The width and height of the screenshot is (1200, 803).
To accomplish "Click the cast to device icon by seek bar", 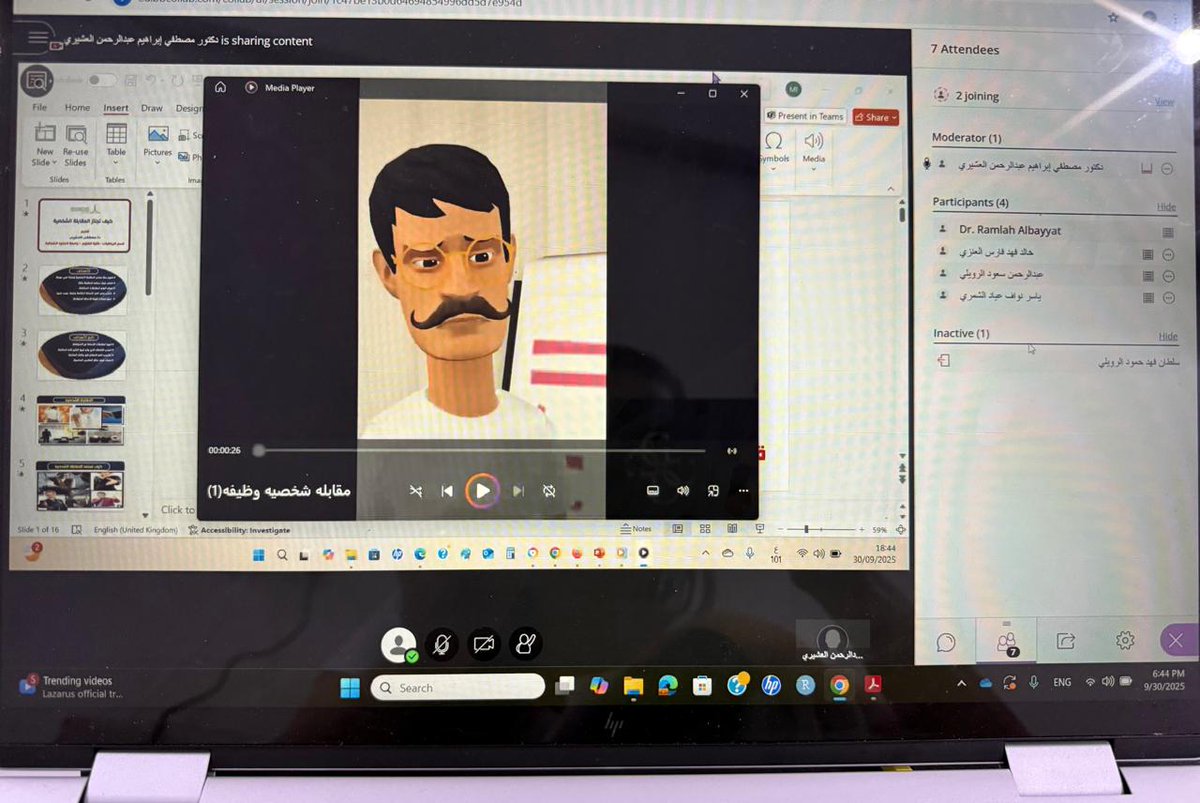I will [x=732, y=451].
